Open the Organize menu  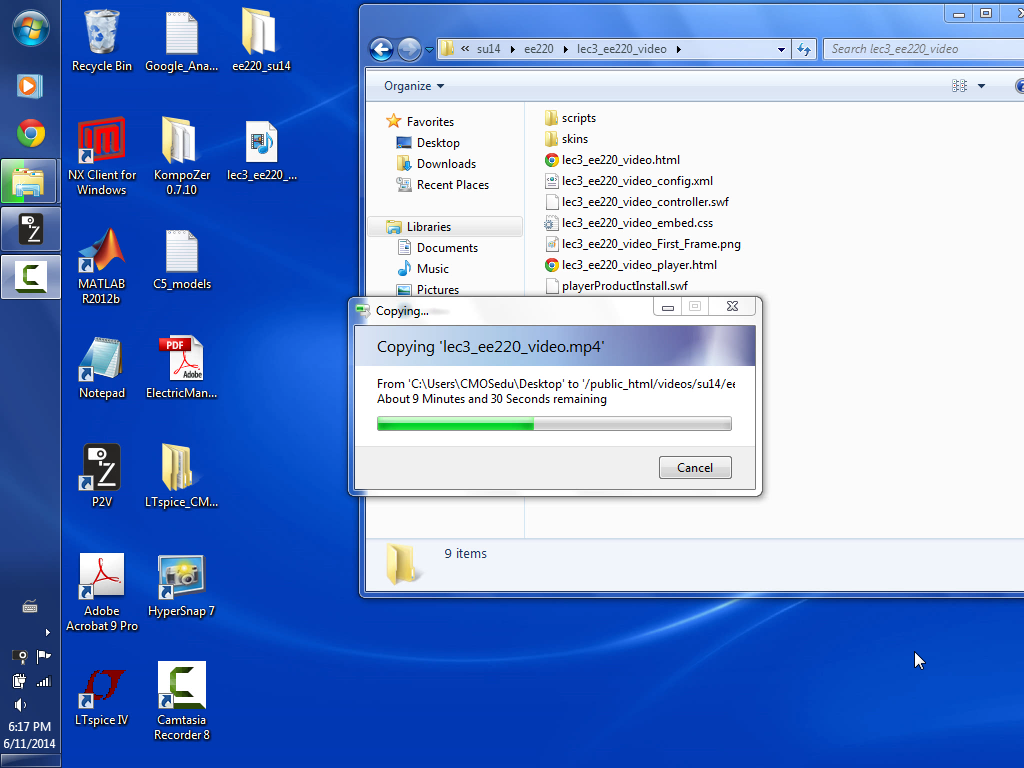click(x=413, y=86)
